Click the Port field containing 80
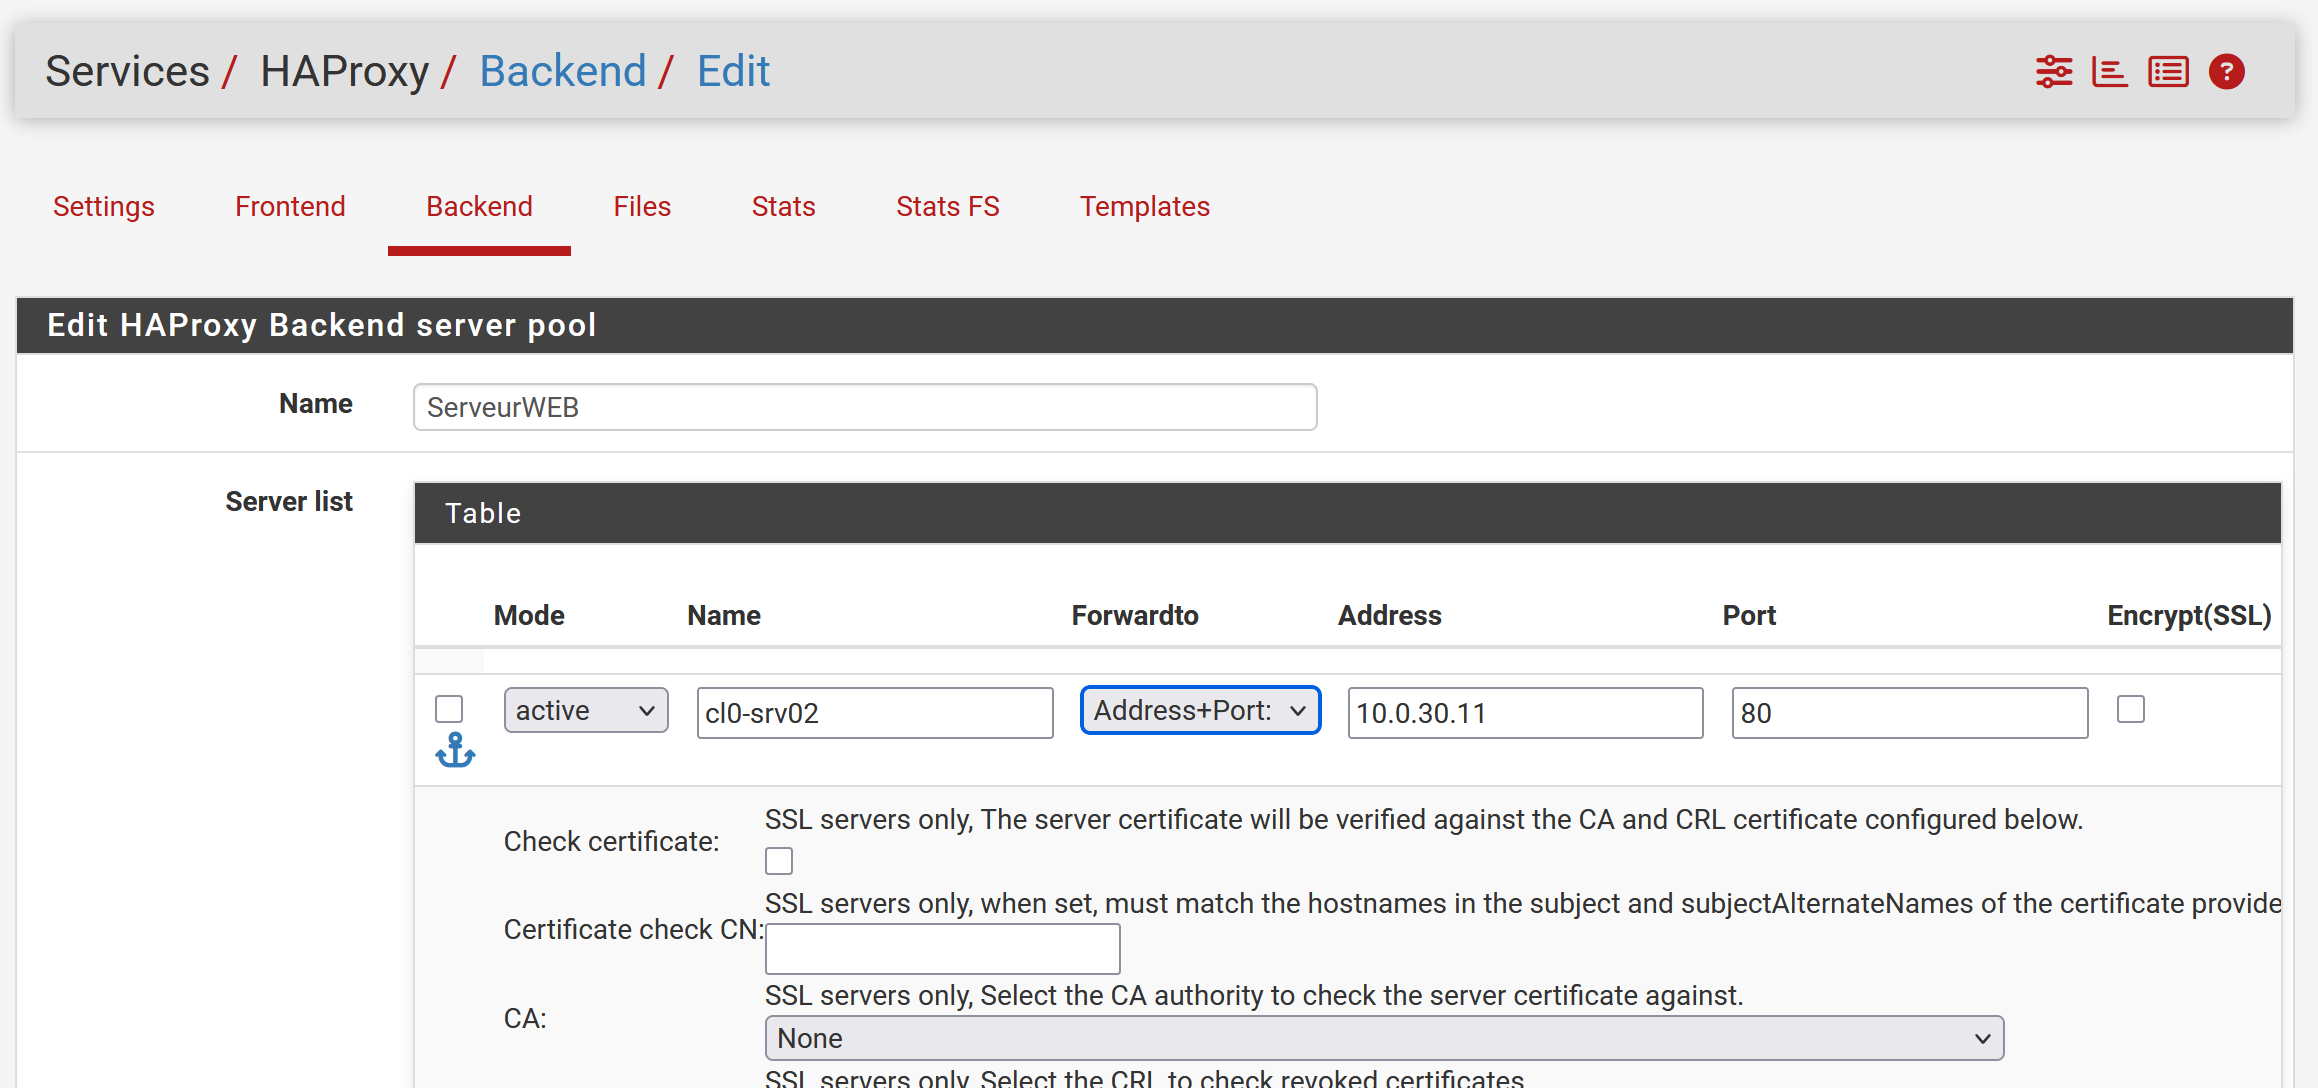This screenshot has width=2318, height=1088. coord(1910,713)
